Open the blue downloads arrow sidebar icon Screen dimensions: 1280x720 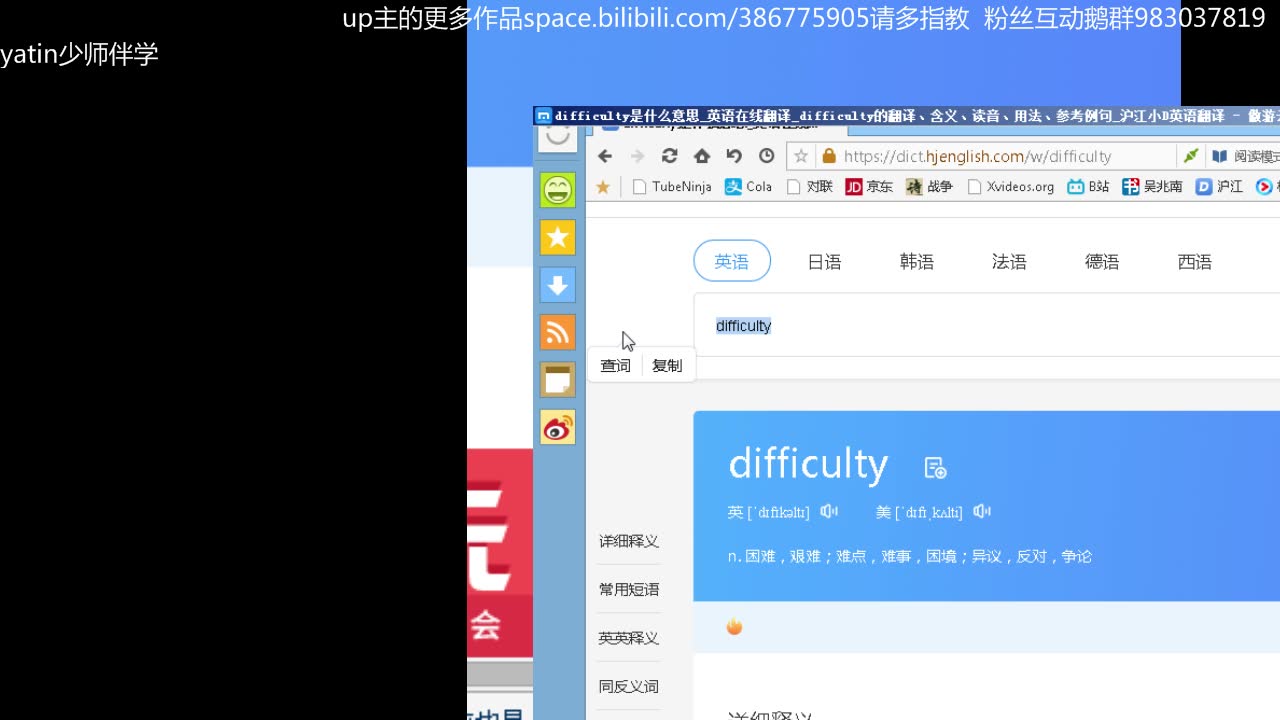point(558,285)
